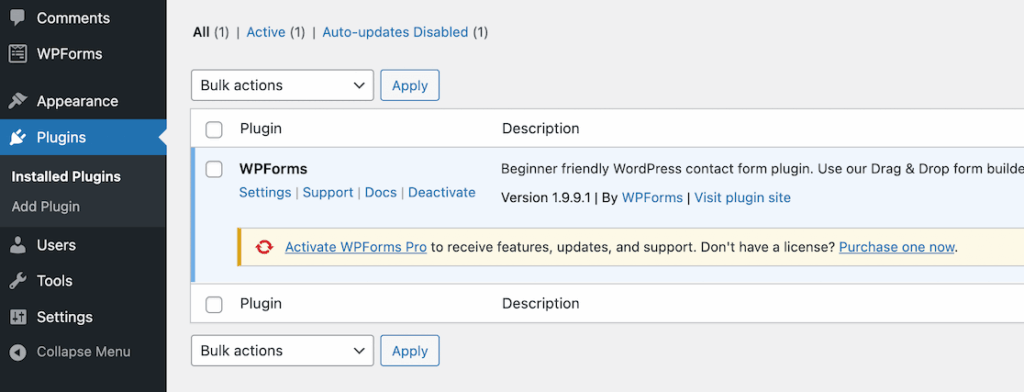Viewport: 1024px width, 392px height.
Task: Open the top Bulk actions dropdown
Action: click(282, 86)
